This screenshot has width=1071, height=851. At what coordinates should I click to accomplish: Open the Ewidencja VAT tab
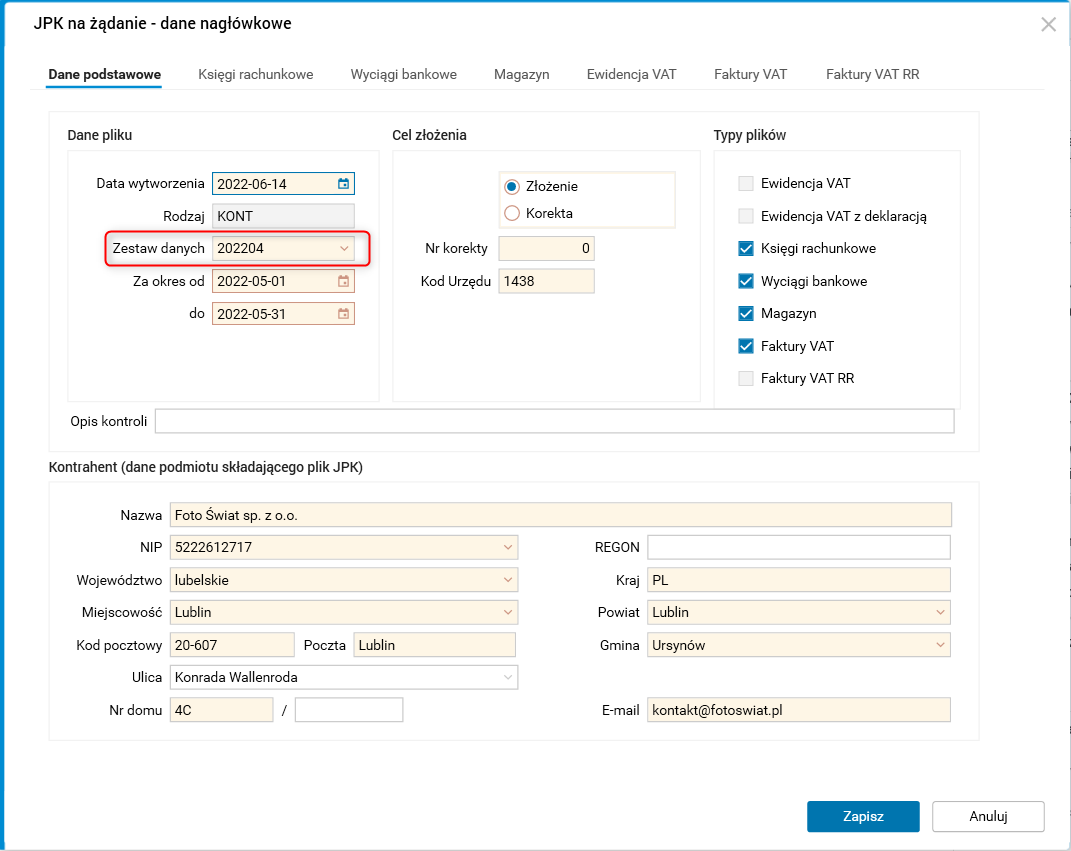coord(631,74)
